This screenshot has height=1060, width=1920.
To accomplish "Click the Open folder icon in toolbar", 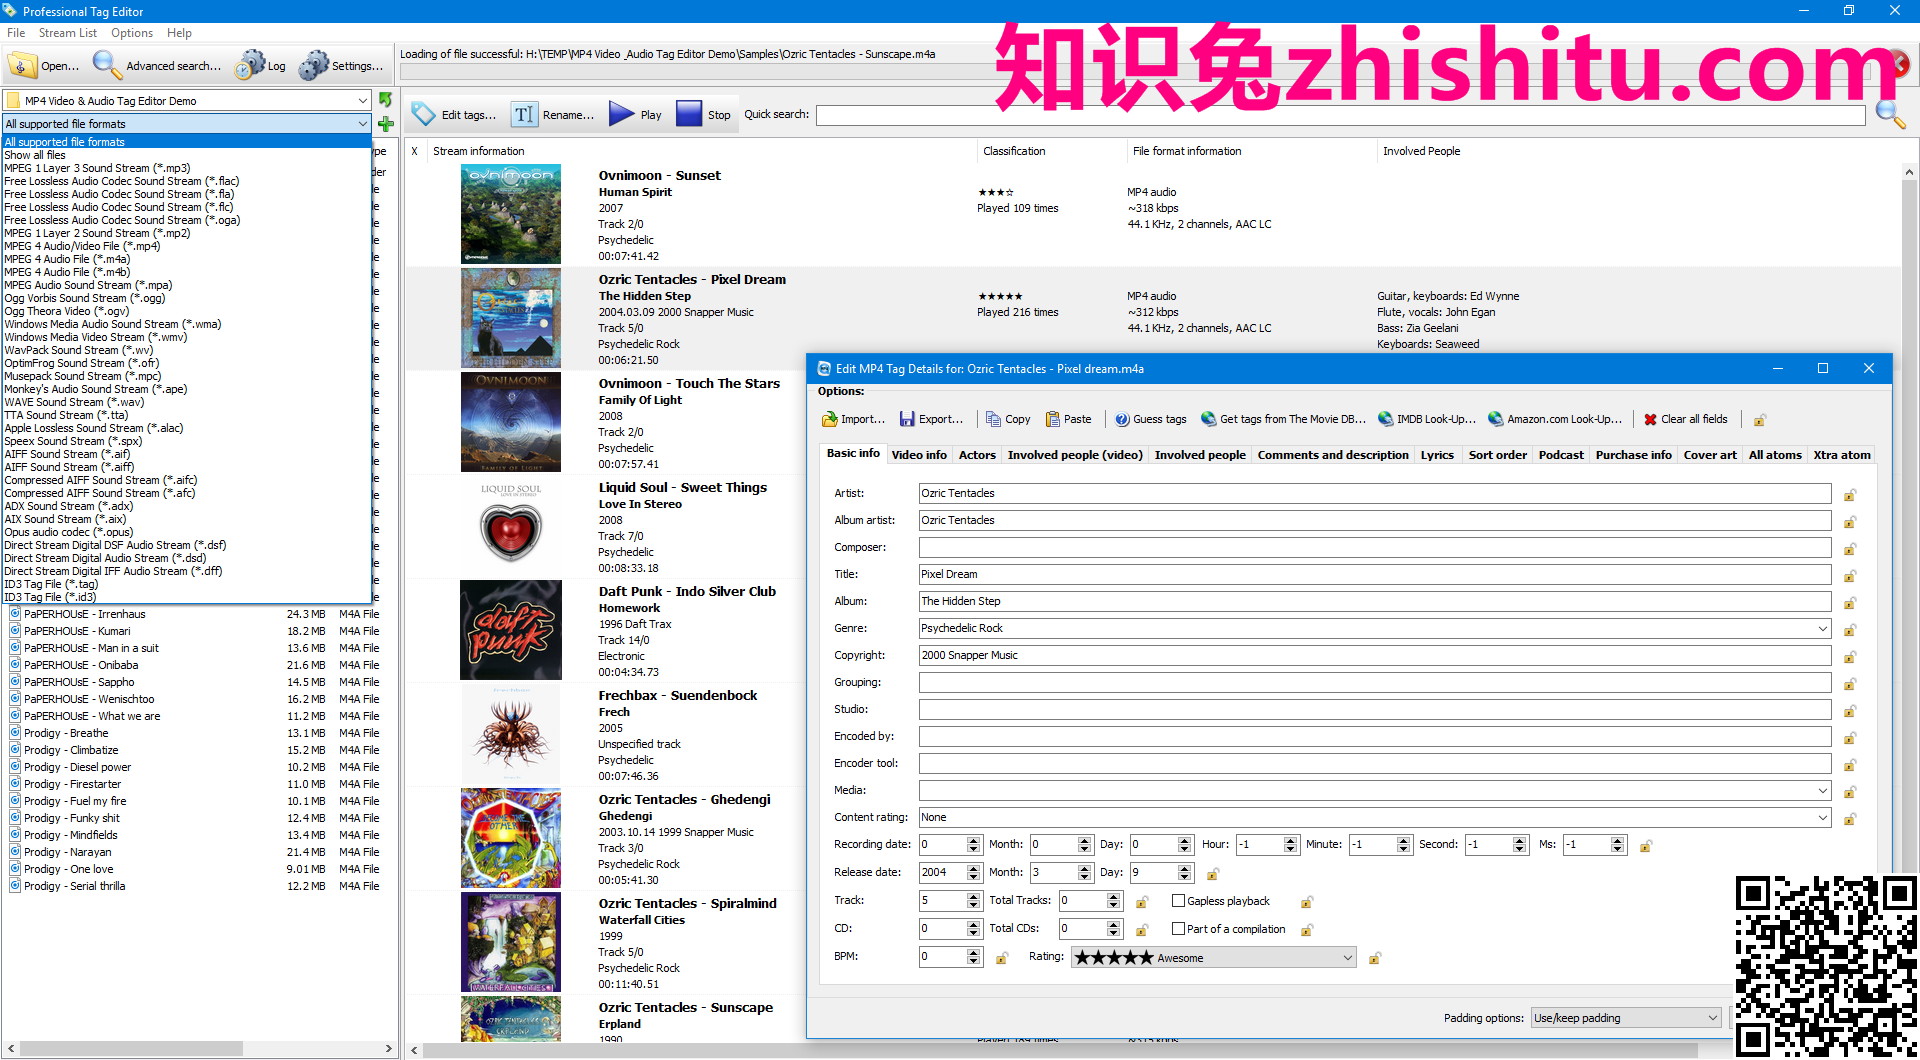I will 22,65.
